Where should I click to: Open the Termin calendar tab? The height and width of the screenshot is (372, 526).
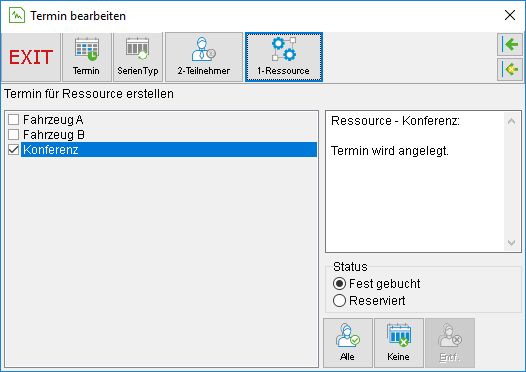tap(87, 57)
